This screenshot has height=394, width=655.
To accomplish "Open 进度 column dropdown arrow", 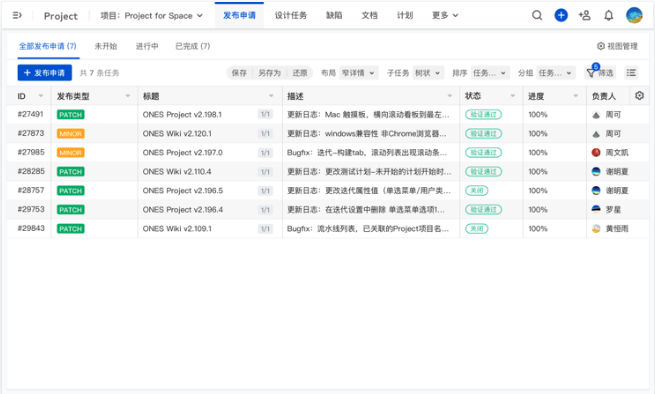I will (x=576, y=96).
